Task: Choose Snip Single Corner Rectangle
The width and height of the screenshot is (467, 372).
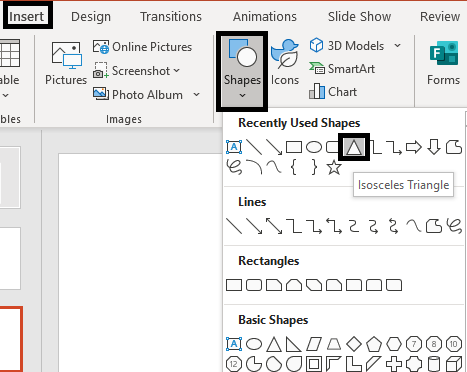Action: coord(274,285)
